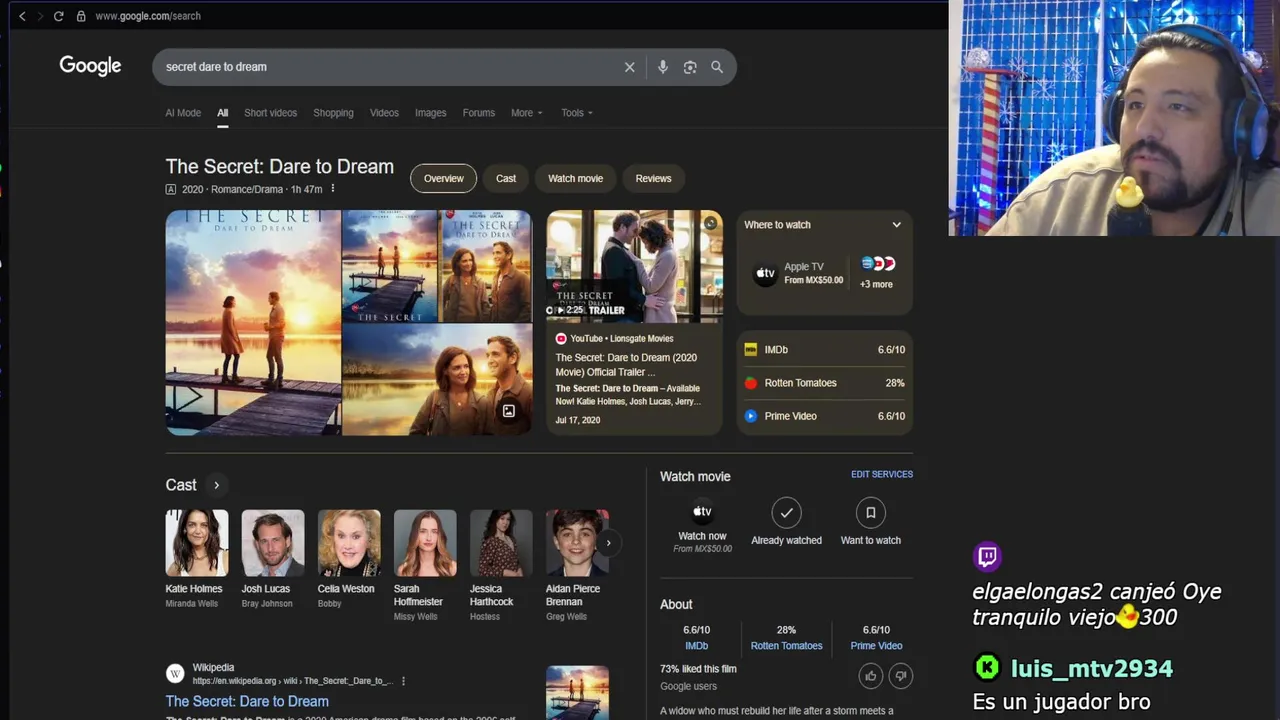This screenshot has height=720, width=1280.
Task: Click the Wikipedia result favicon
Action: [x=175, y=673]
